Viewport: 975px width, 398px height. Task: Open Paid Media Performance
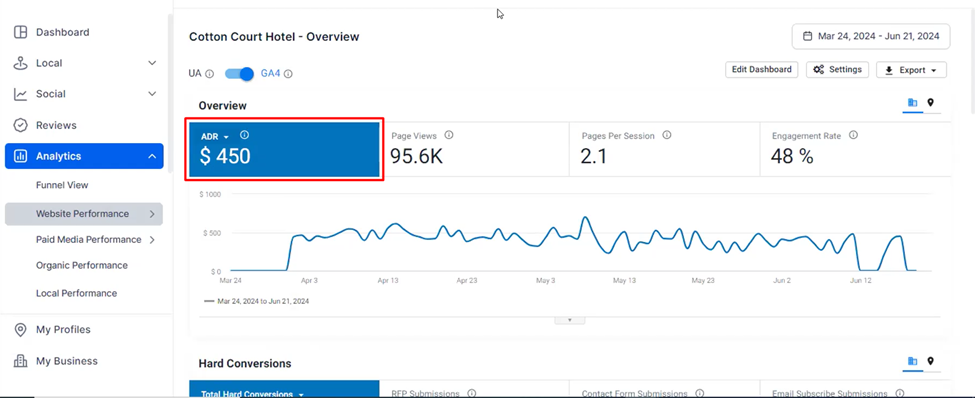[88, 239]
